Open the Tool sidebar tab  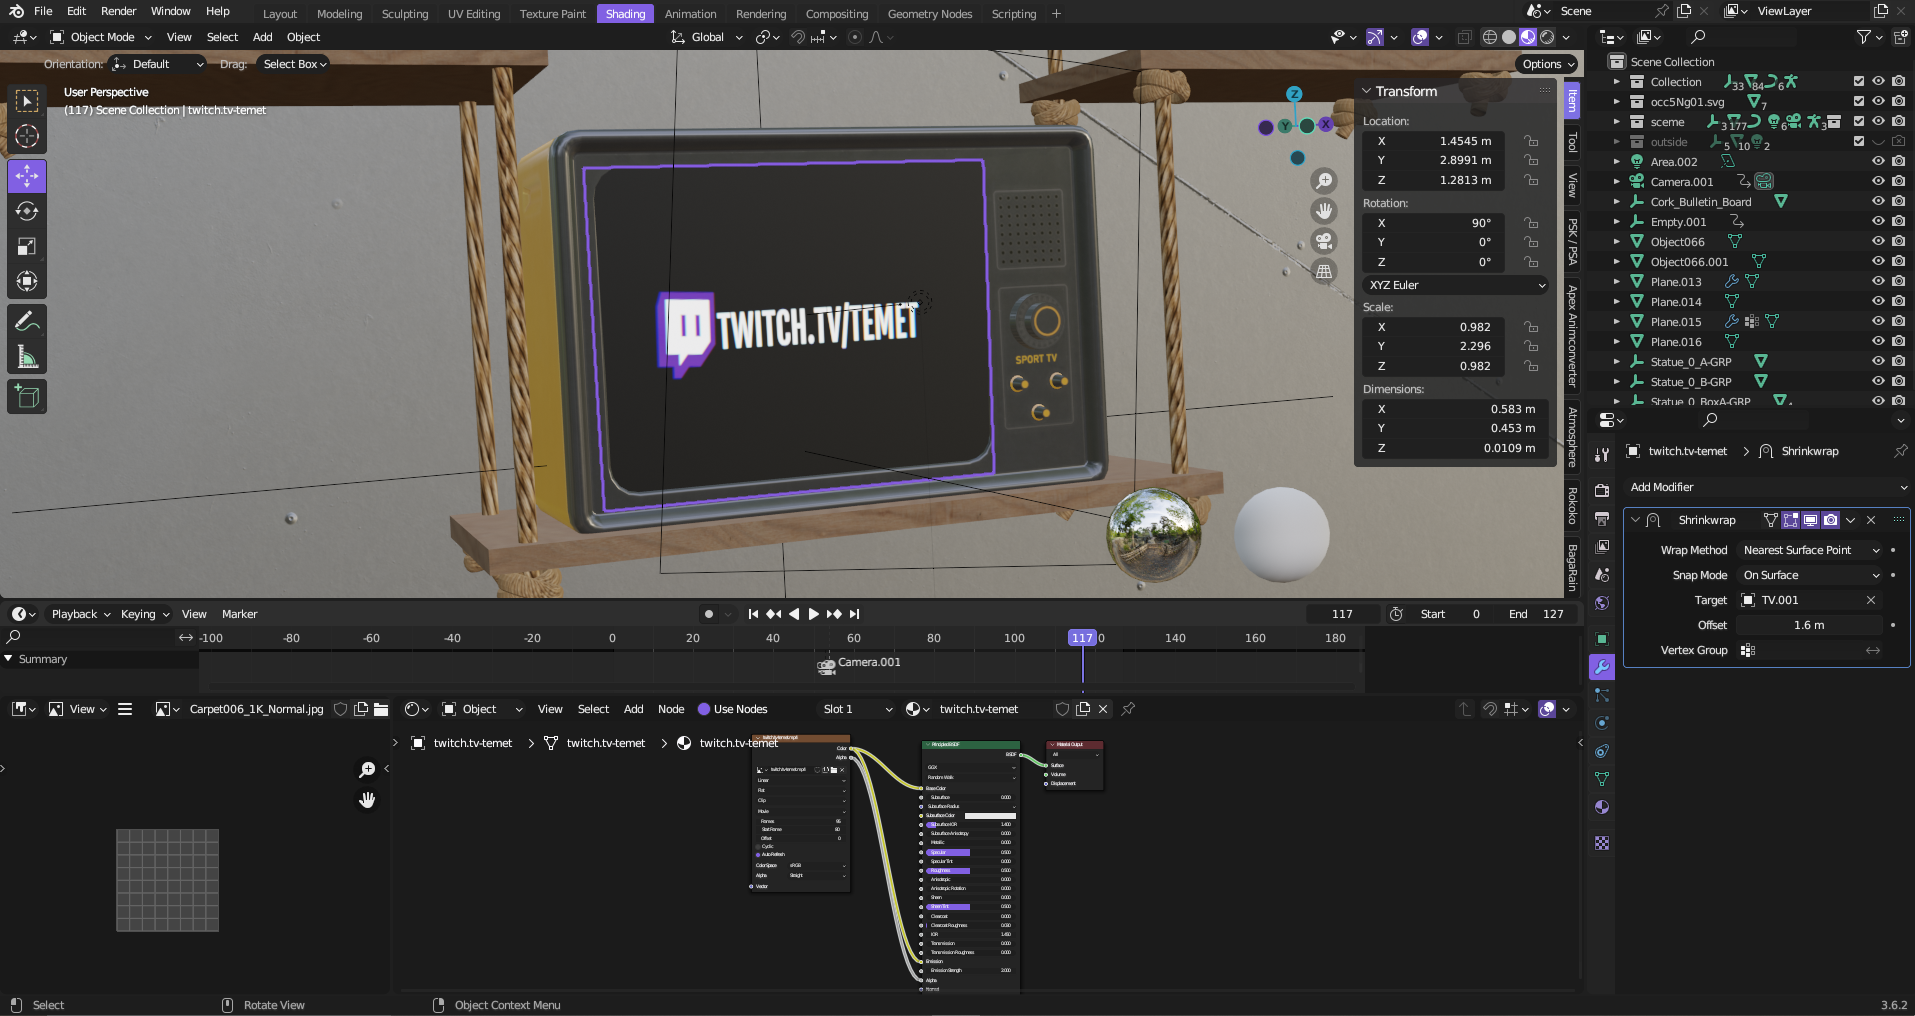(x=1572, y=142)
